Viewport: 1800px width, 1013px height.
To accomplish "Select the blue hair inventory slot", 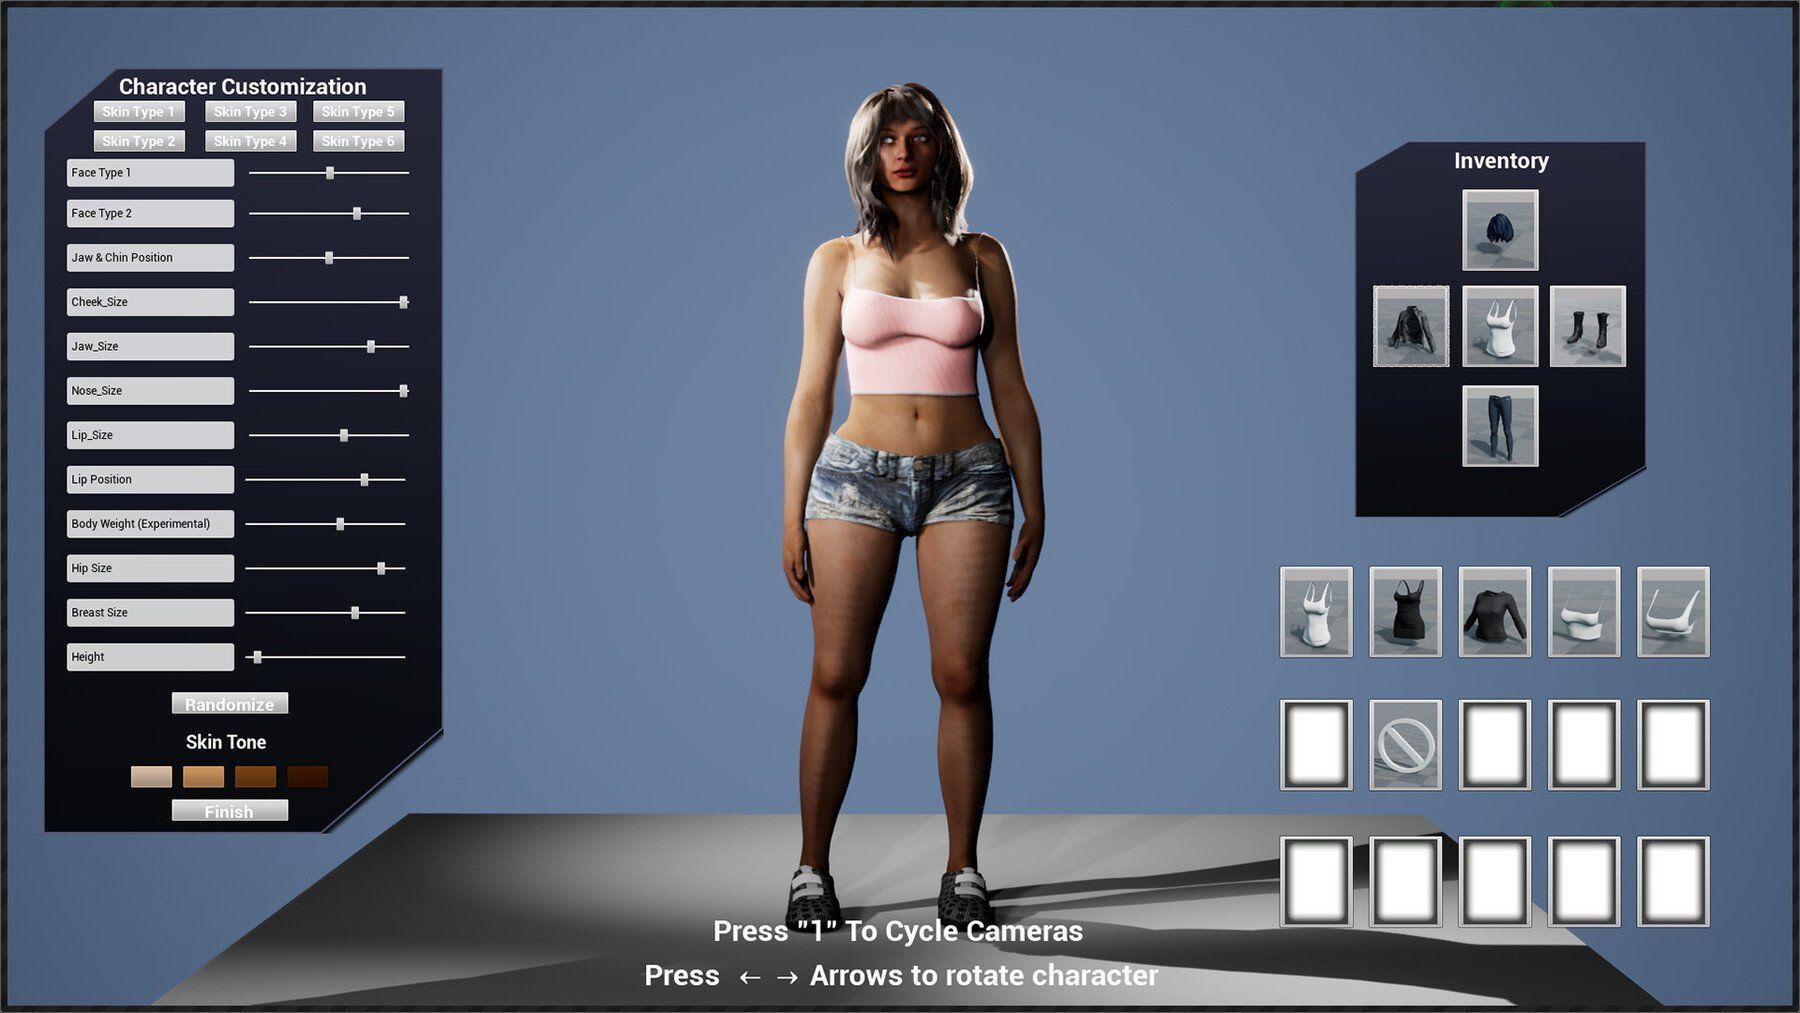I will [1499, 230].
